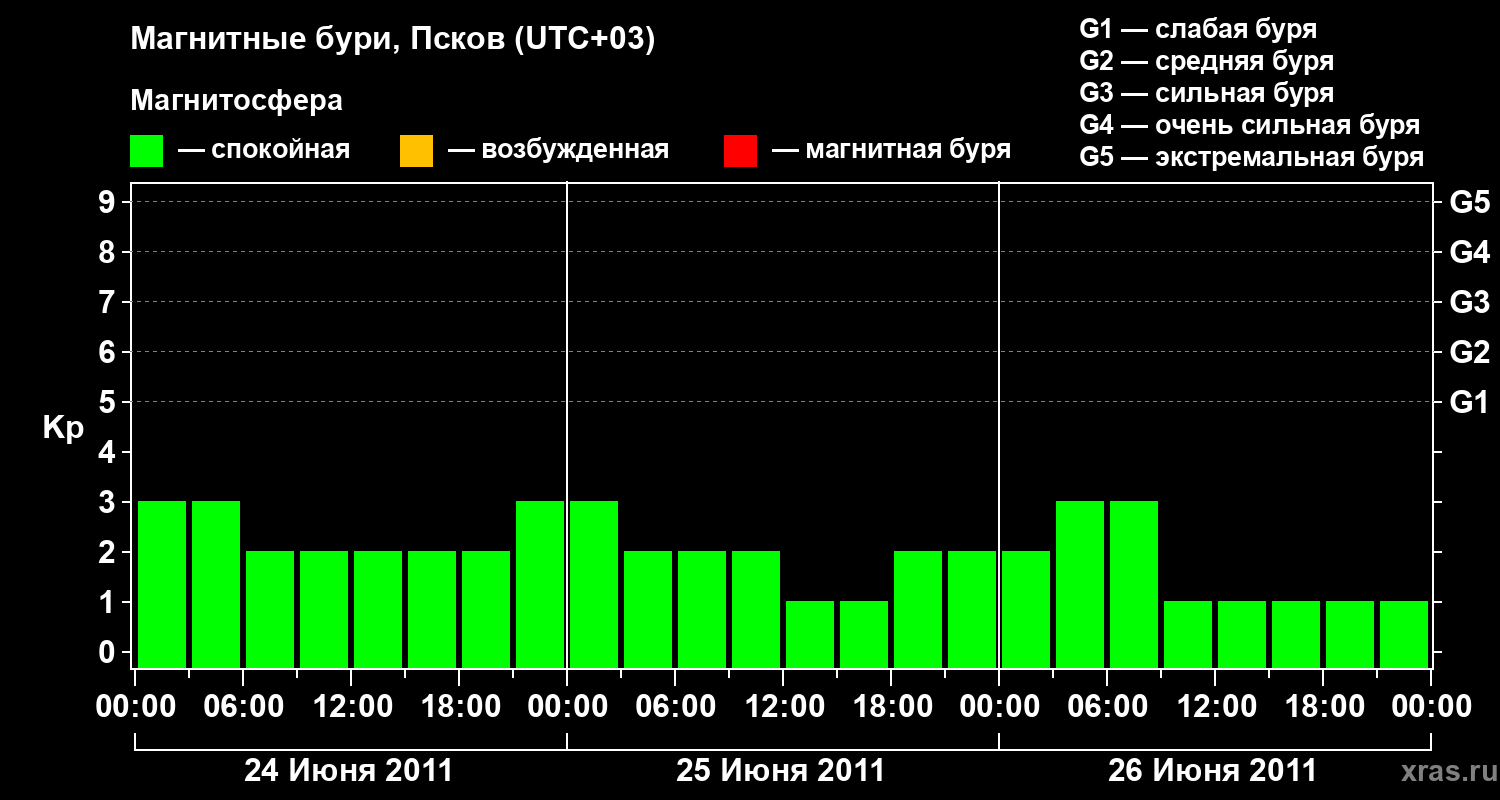This screenshot has height=800, width=1500.
Task: Click the right-axis 'G1' level label
Action: pyautogui.click(x=1469, y=403)
